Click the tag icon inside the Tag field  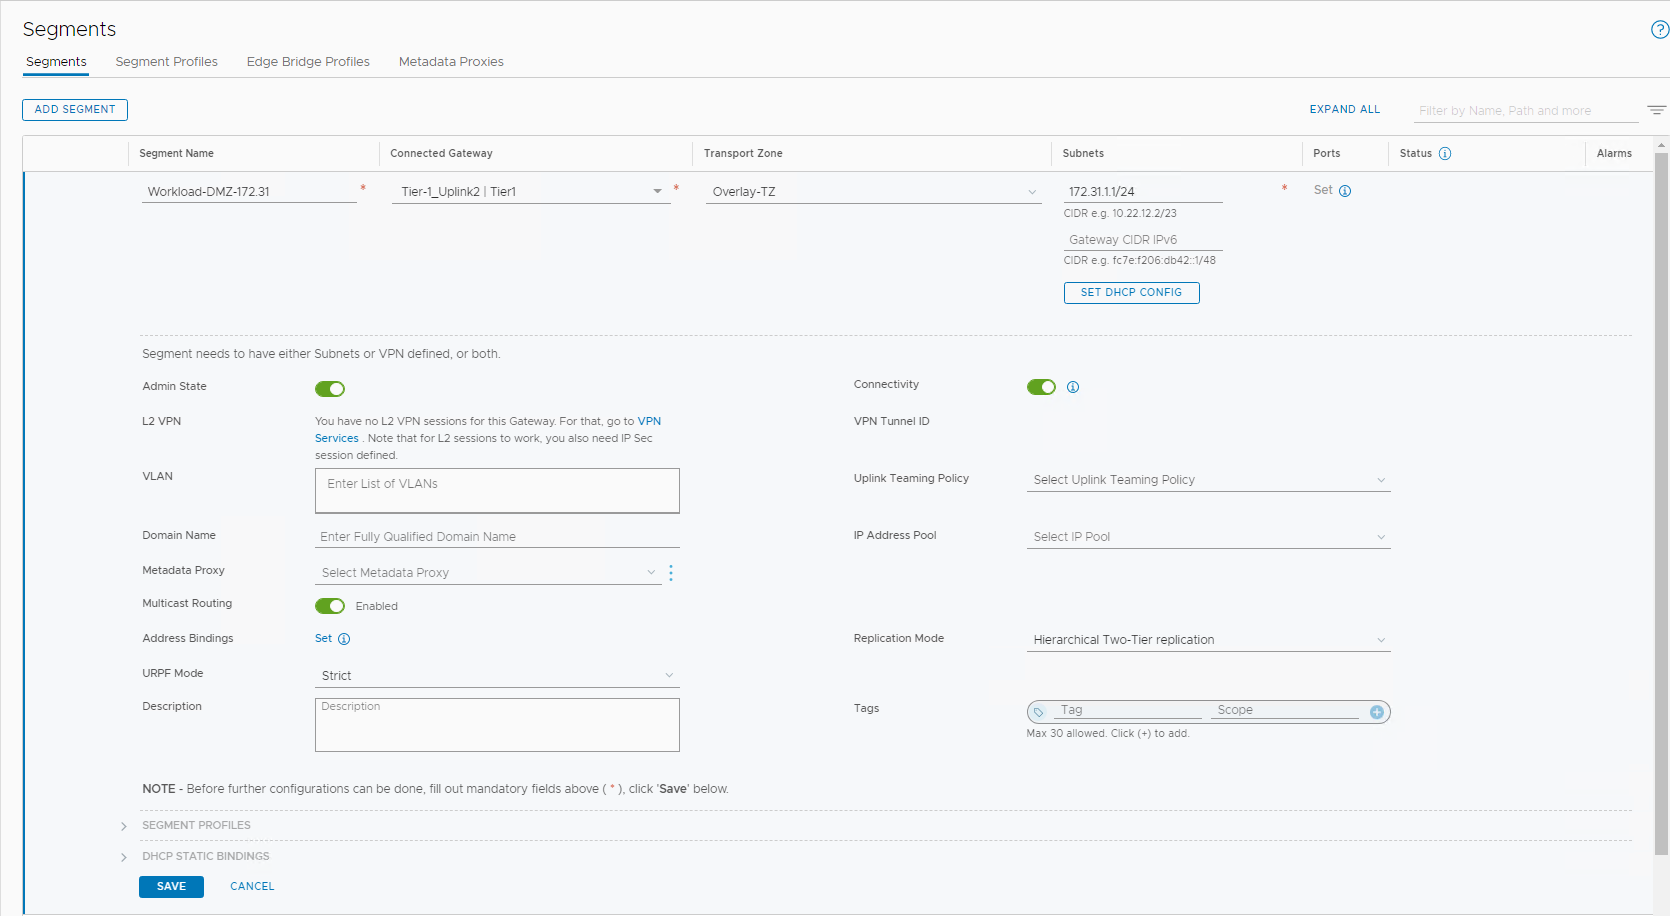1039,711
